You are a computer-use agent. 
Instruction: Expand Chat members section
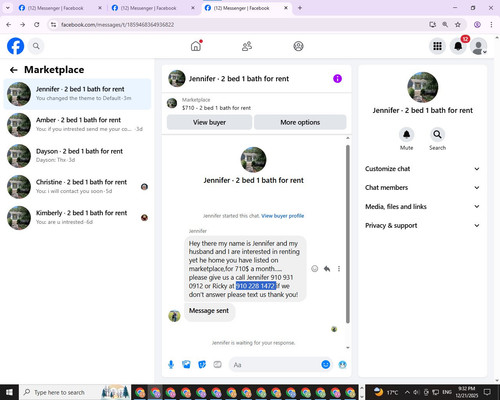pyautogui.click(x=423, y=187)
